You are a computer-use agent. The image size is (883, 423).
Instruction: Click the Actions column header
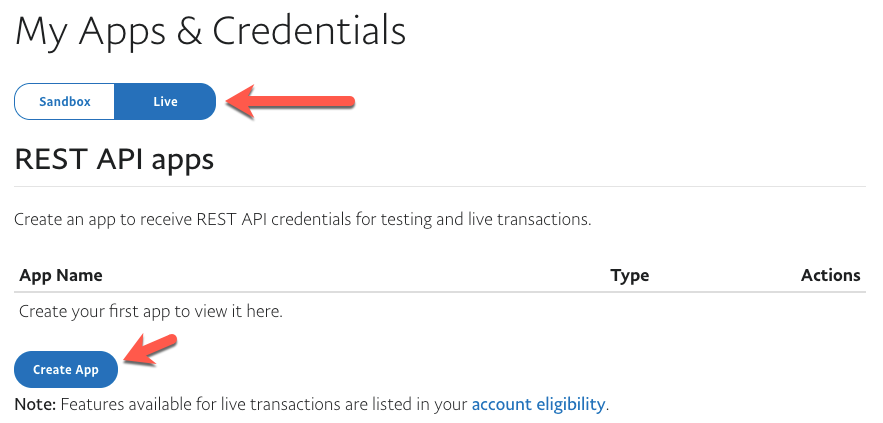coord(830,275)
